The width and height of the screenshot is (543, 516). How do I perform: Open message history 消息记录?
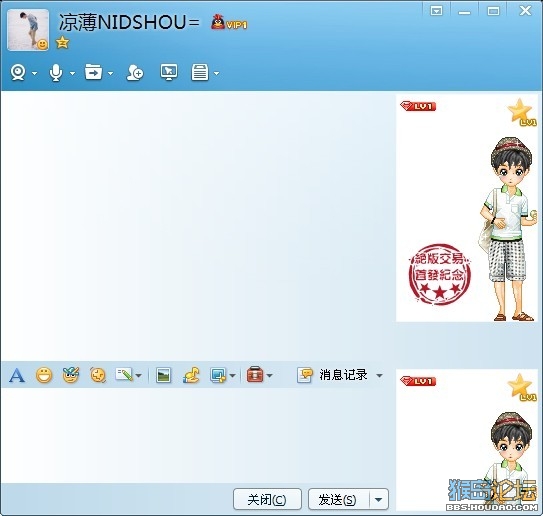click(332, 375)
